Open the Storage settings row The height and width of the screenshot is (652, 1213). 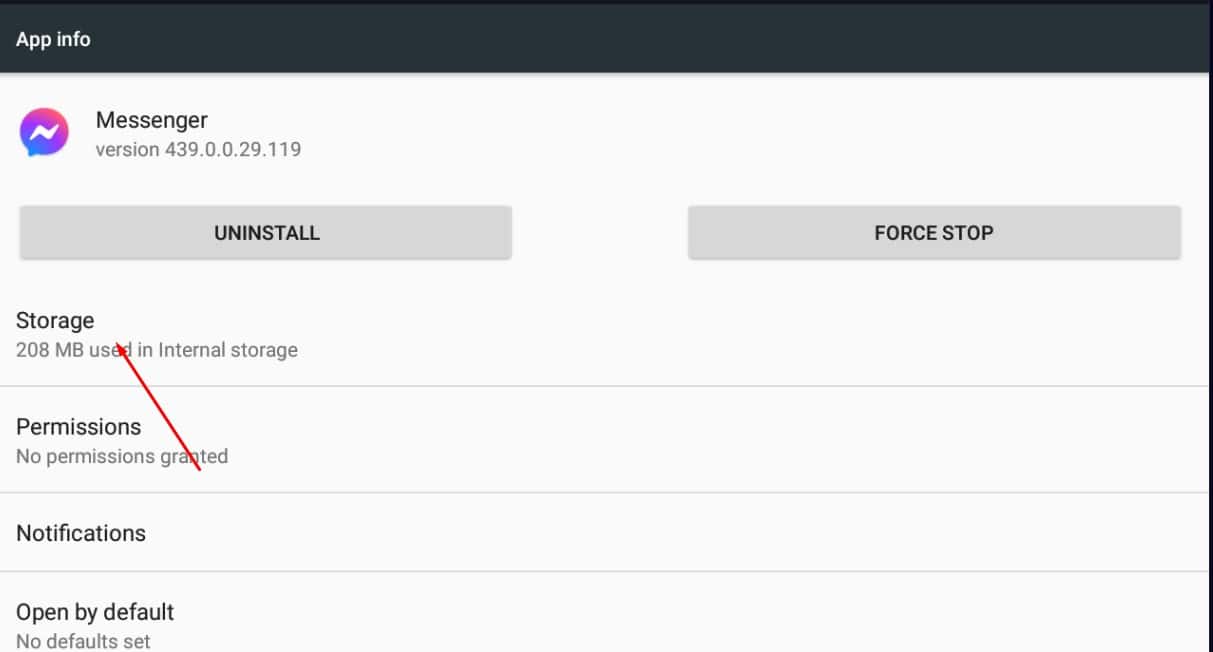55,321
